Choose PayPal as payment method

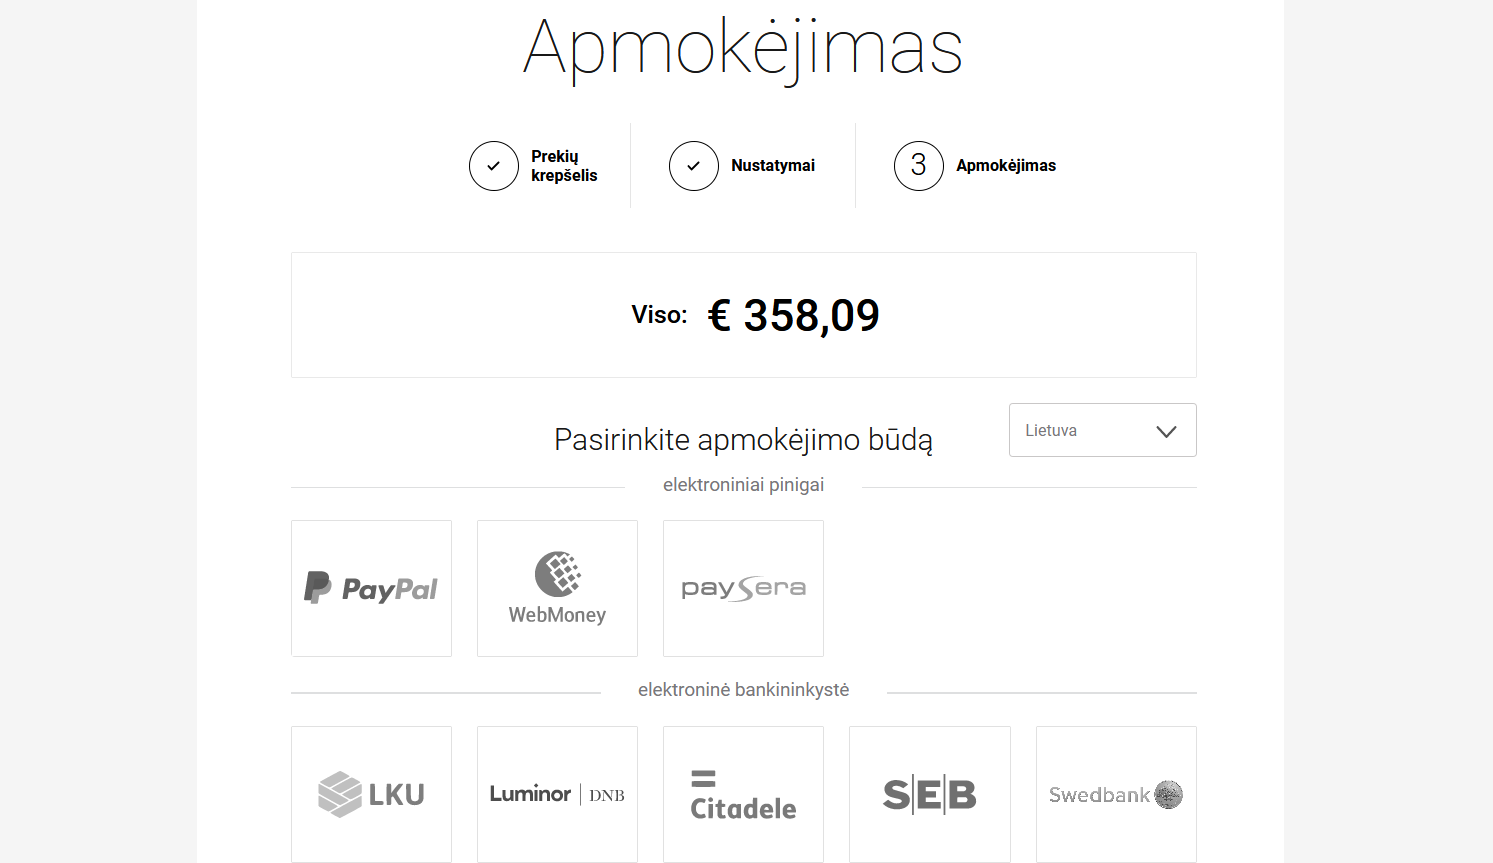pos(371,588)
